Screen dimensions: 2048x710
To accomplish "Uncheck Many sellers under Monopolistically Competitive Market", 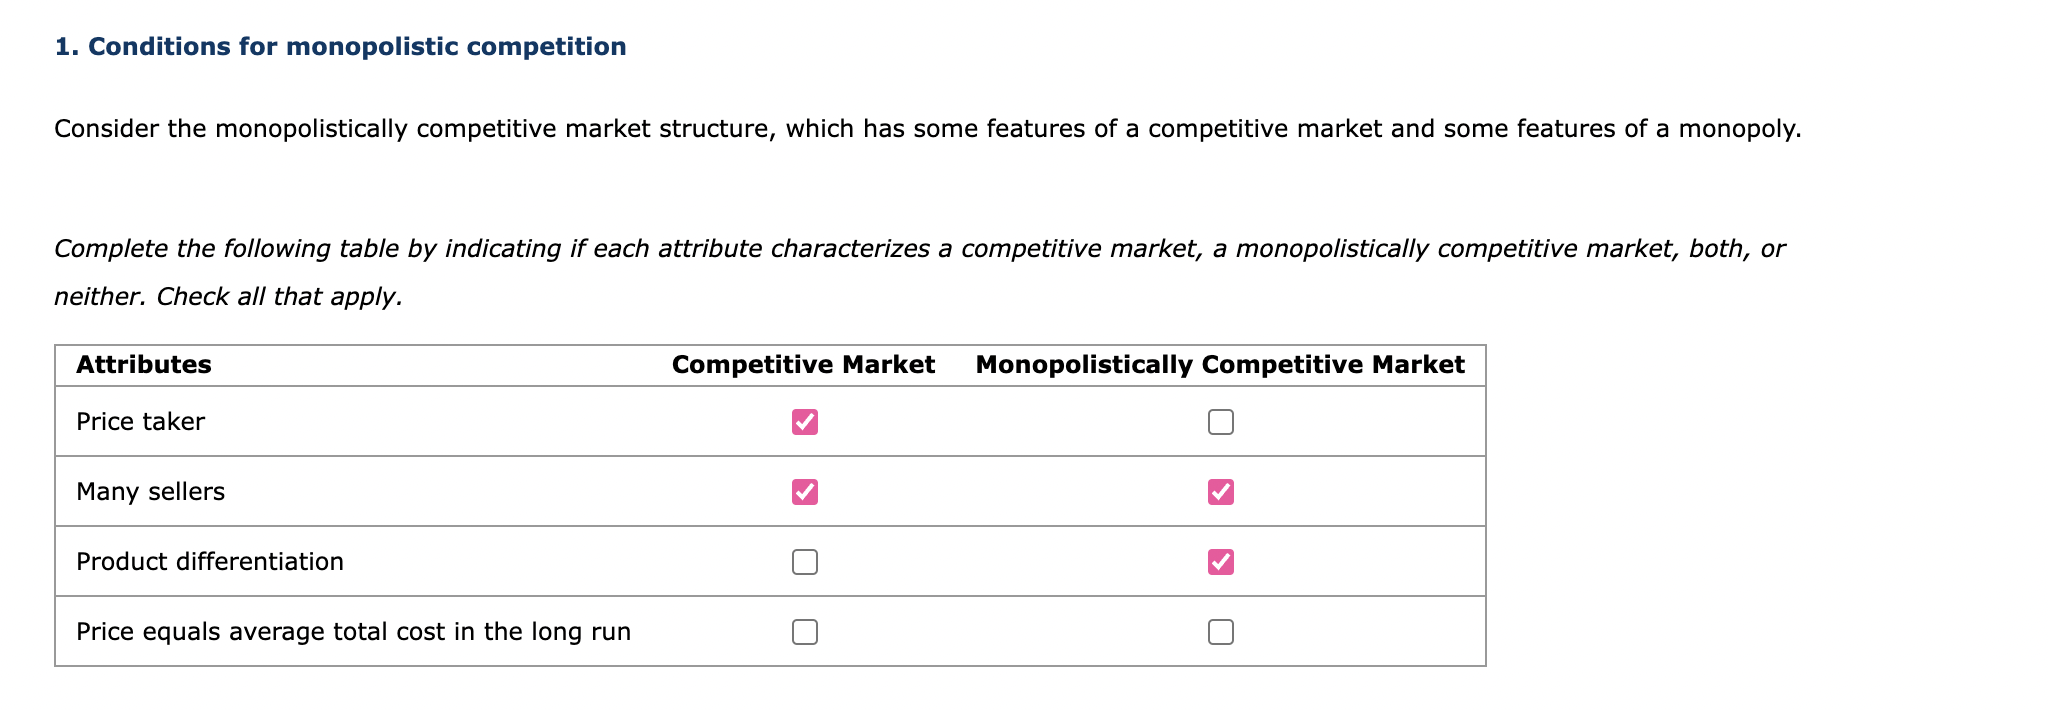I will point(1220,492).
